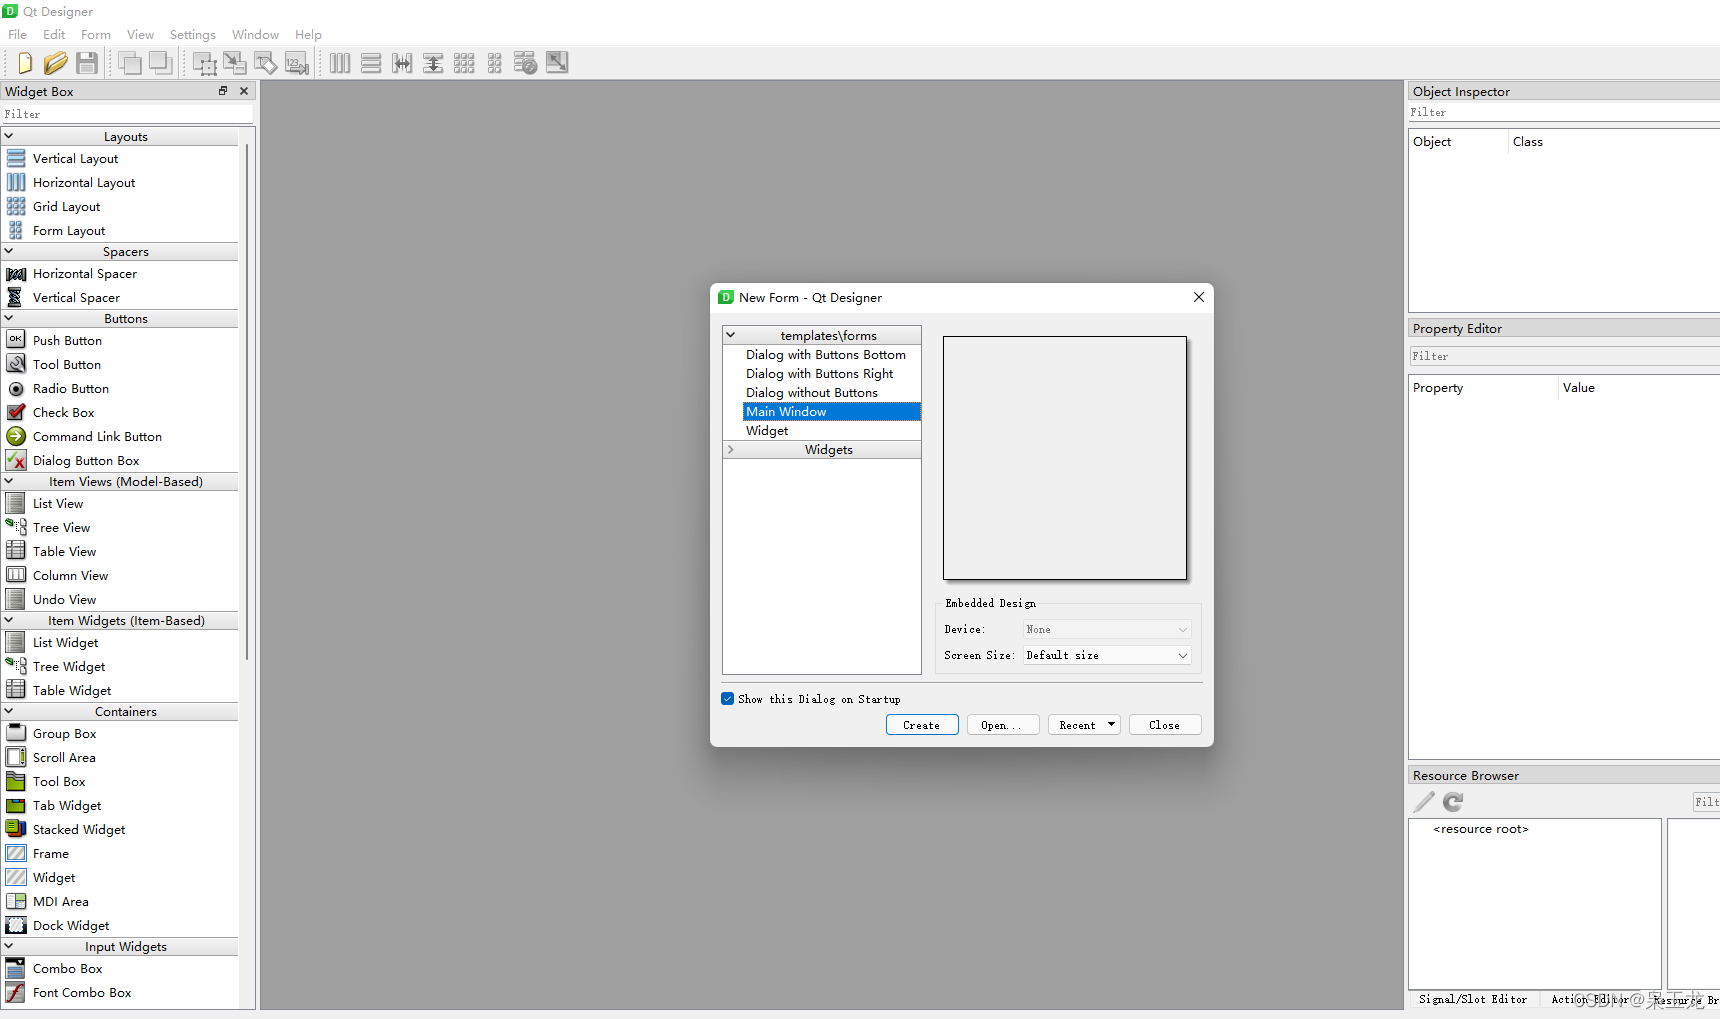Image resolution: width=1720 pixels, height=1019 pixels.
Task: Click the Save form floppy icon
Action: click(x=87, y=63)
